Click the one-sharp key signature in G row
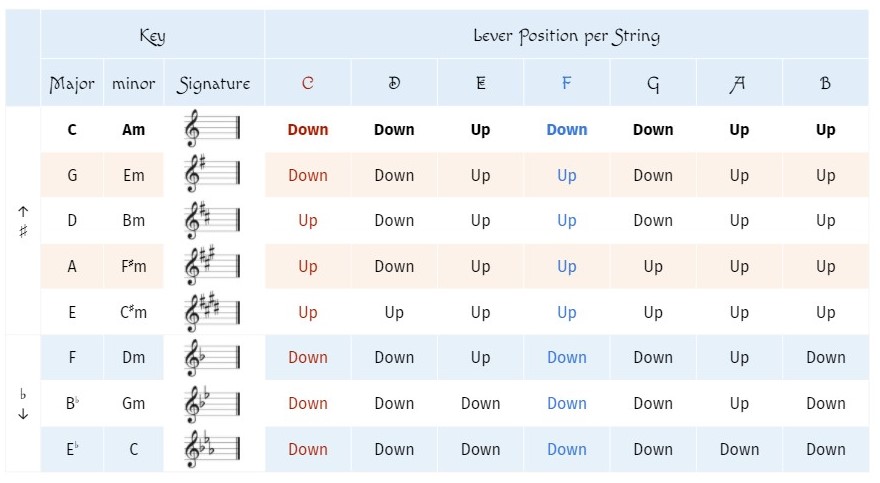The height and width of the screenshot is (483, 880). pos(212,175)
